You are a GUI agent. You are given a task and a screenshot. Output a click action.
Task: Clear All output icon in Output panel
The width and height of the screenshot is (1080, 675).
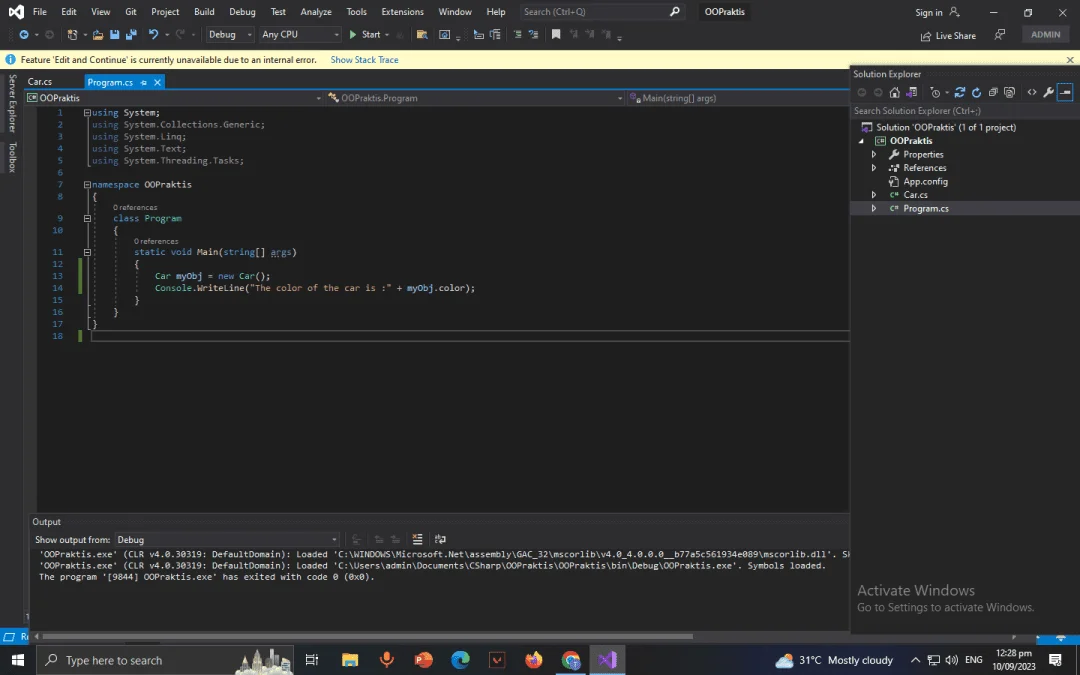pyautogui.click(x=417, y=539)
